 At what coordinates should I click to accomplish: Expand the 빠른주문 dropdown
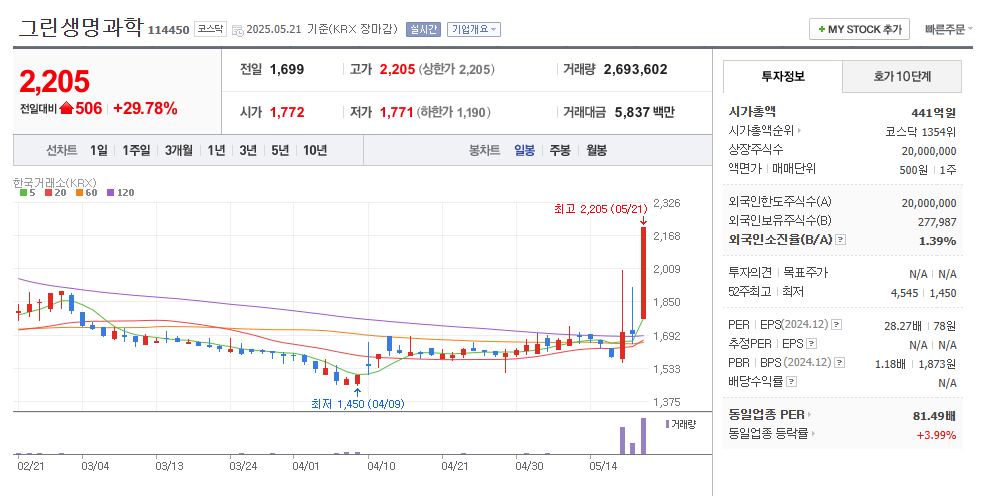(948, 30)
